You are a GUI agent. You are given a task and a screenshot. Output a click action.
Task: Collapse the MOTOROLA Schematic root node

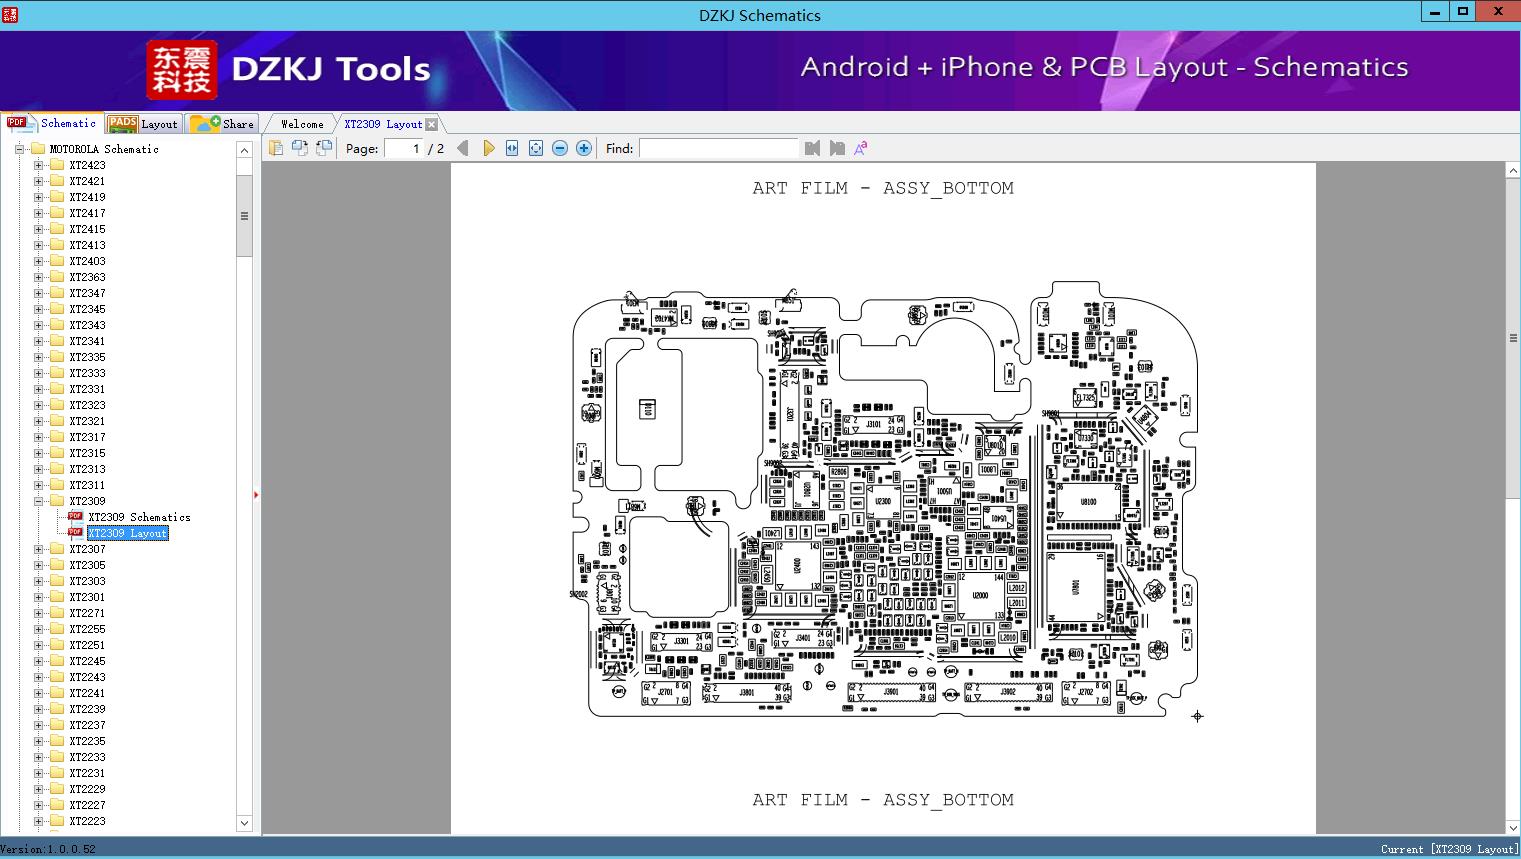pyautogui.click(x=19, y=149)
